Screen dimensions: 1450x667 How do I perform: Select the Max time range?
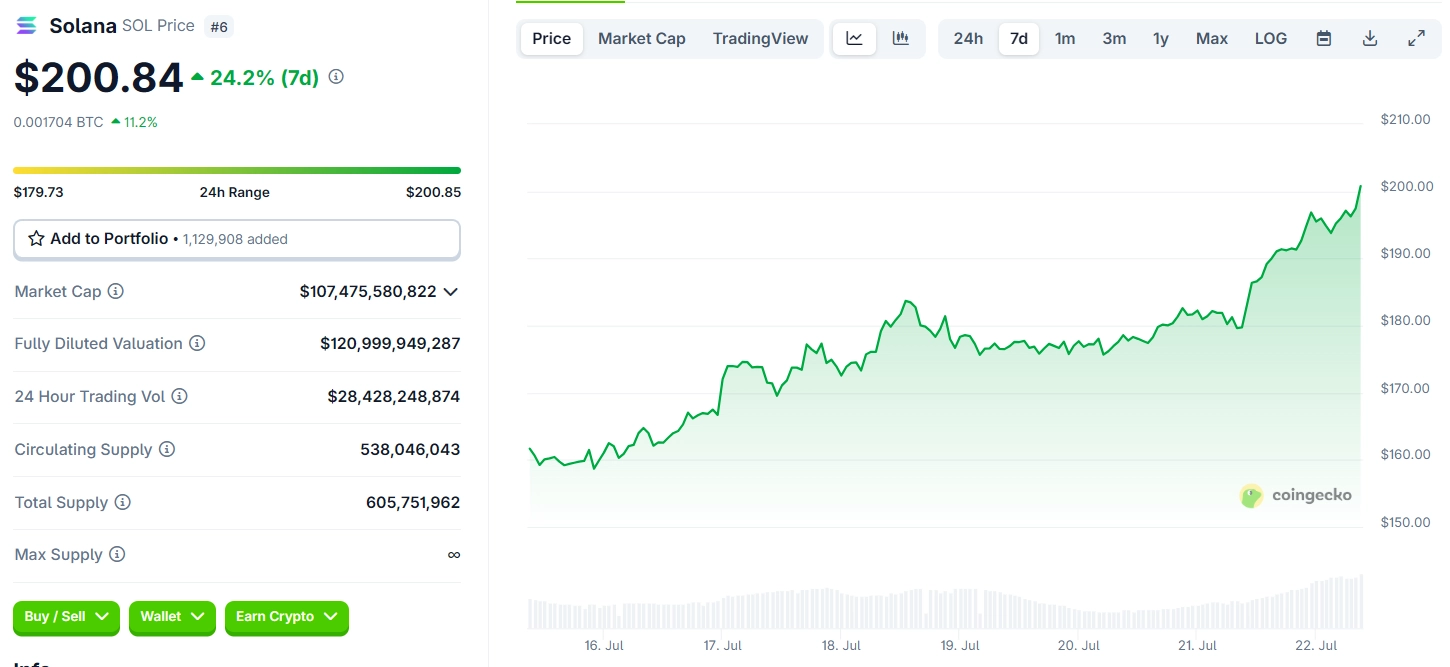tap(1212, 38)
